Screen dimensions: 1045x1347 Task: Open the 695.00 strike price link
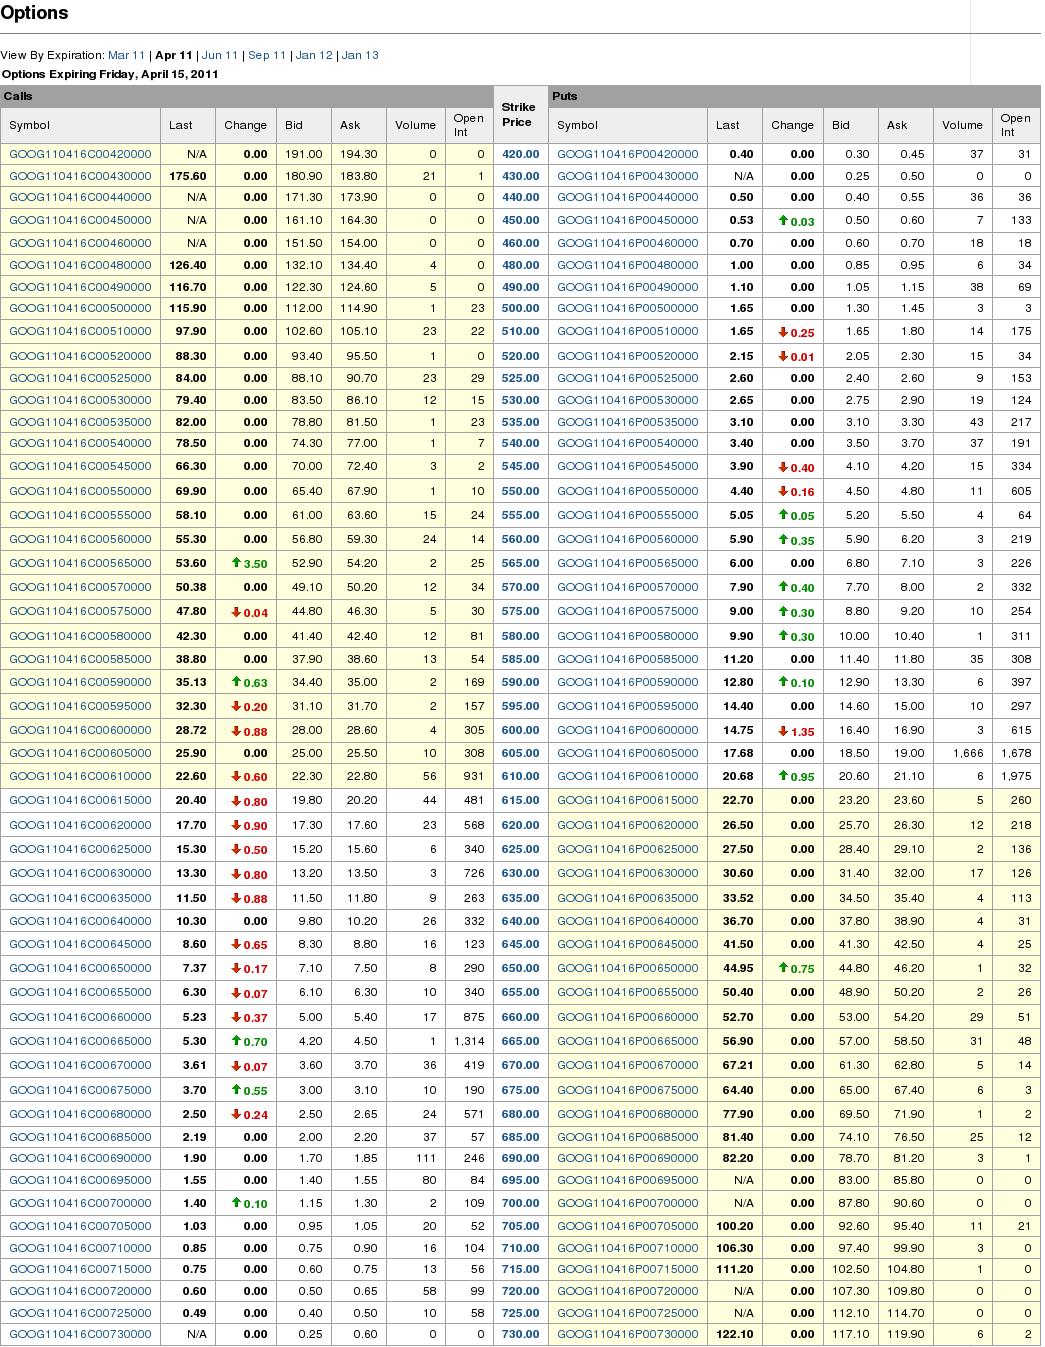(520, 1180)
